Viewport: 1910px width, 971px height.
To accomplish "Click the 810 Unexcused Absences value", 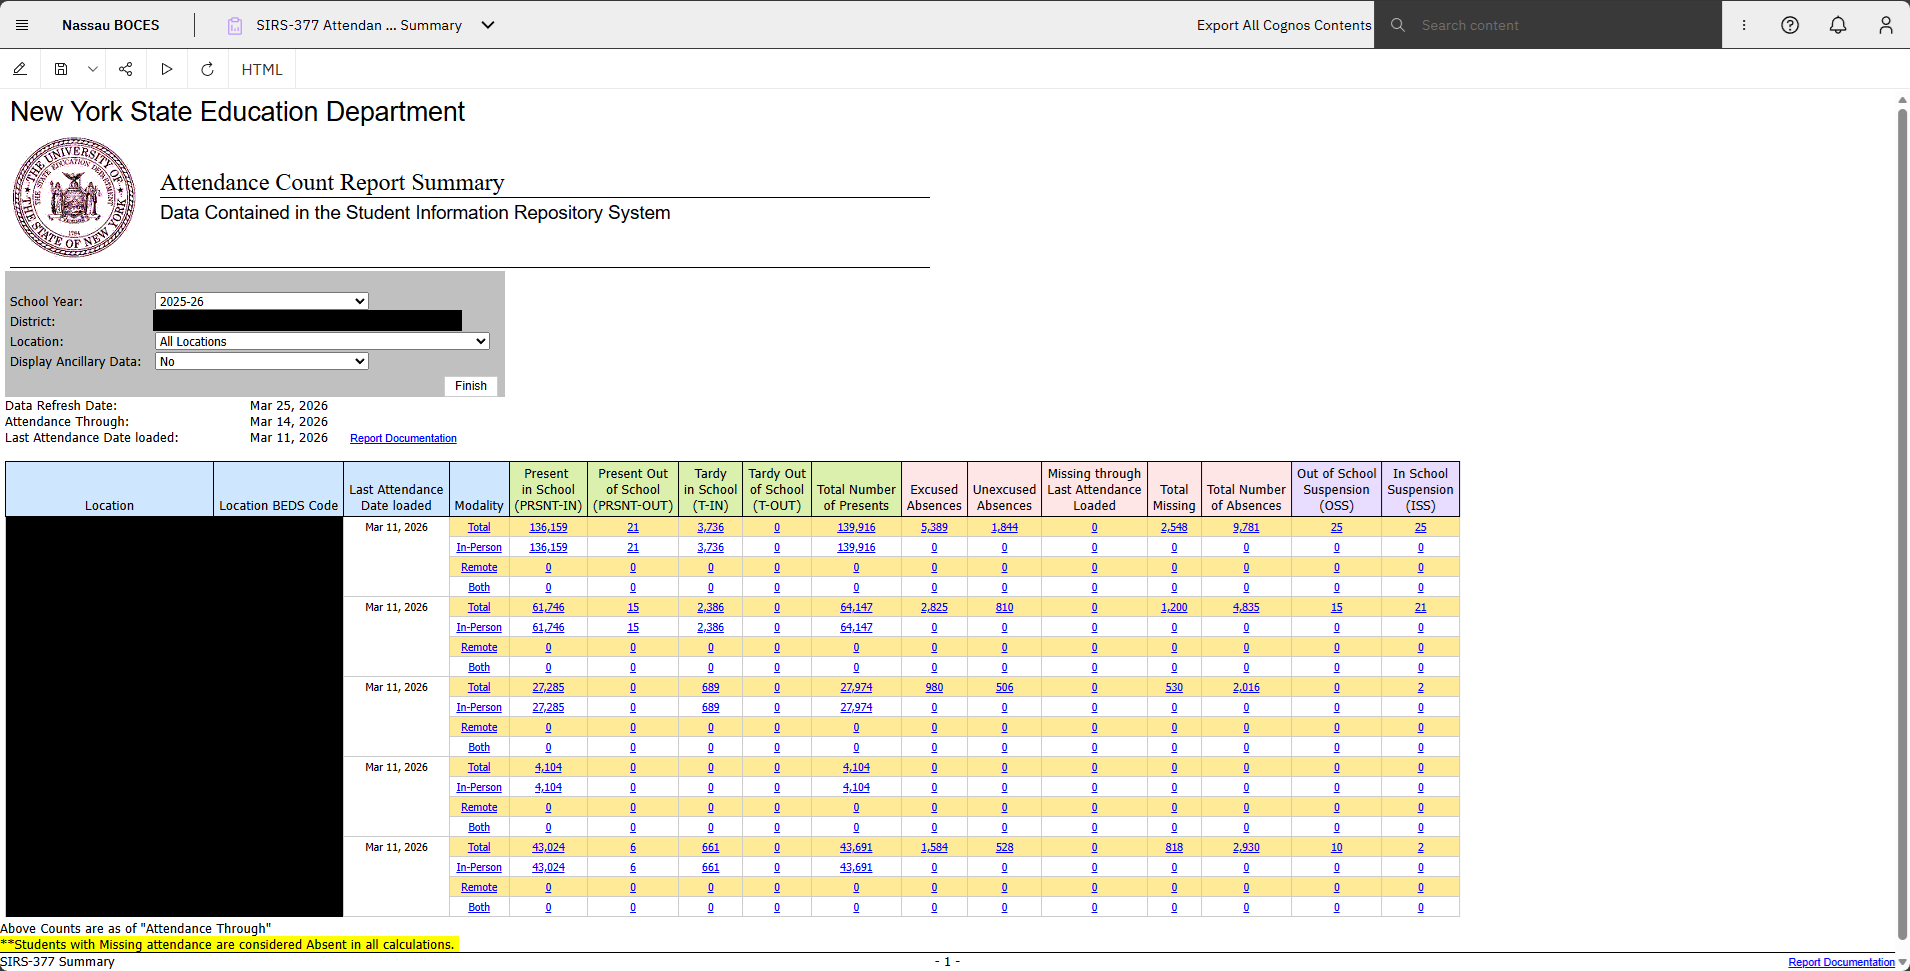I will (1004, 607).
